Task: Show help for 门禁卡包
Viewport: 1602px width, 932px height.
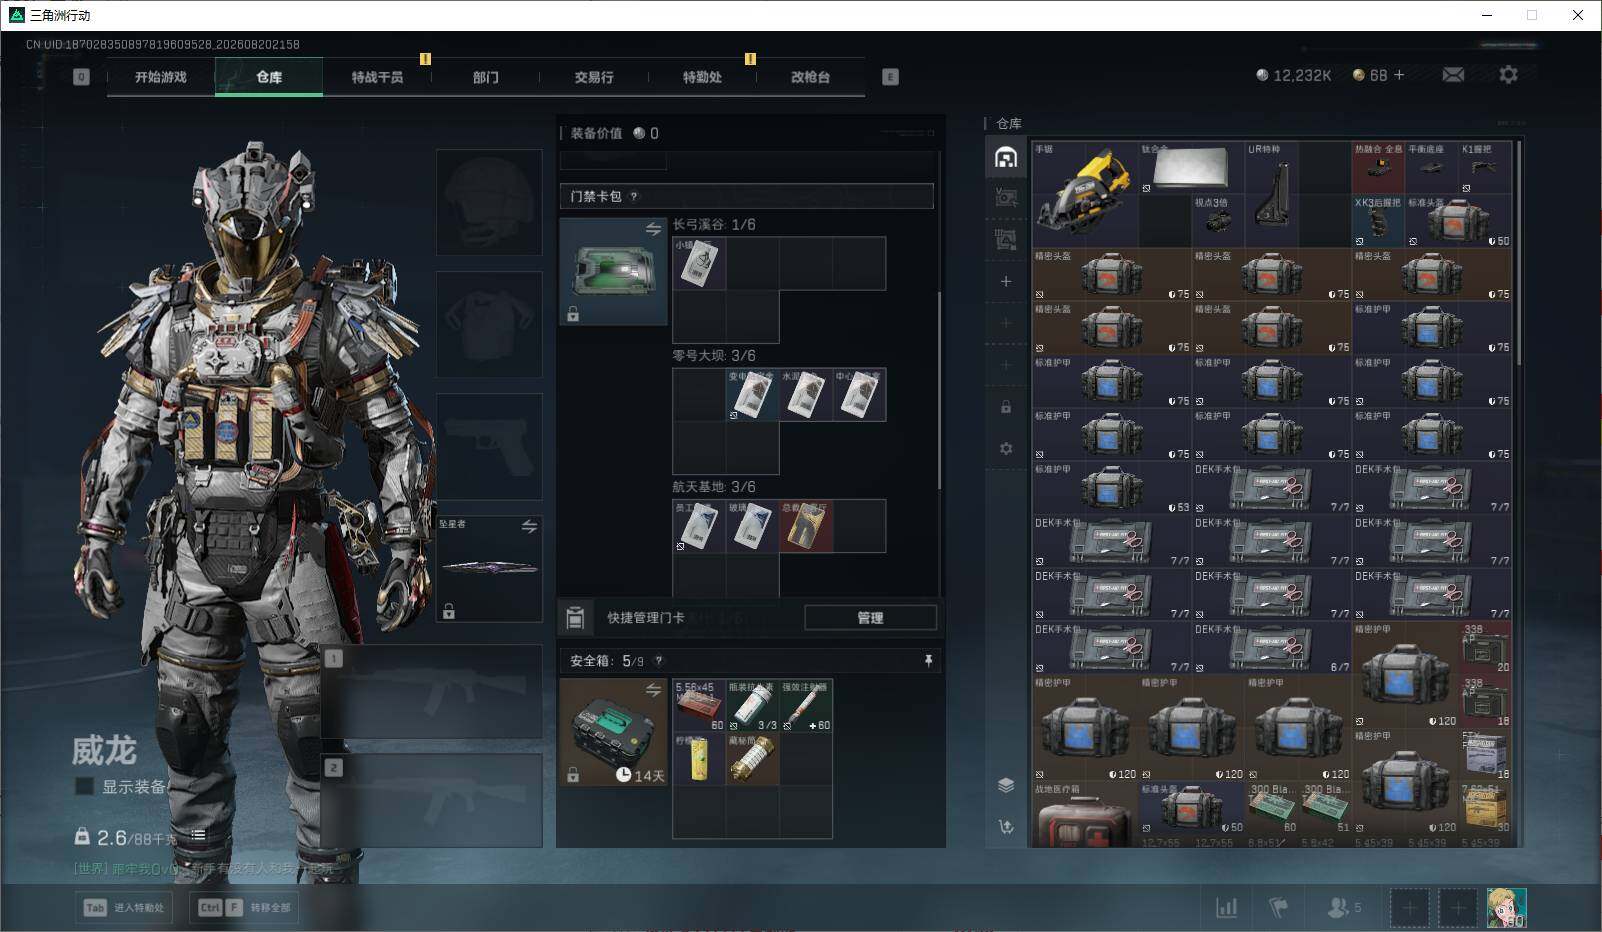Action: click(x=634, y=197)
